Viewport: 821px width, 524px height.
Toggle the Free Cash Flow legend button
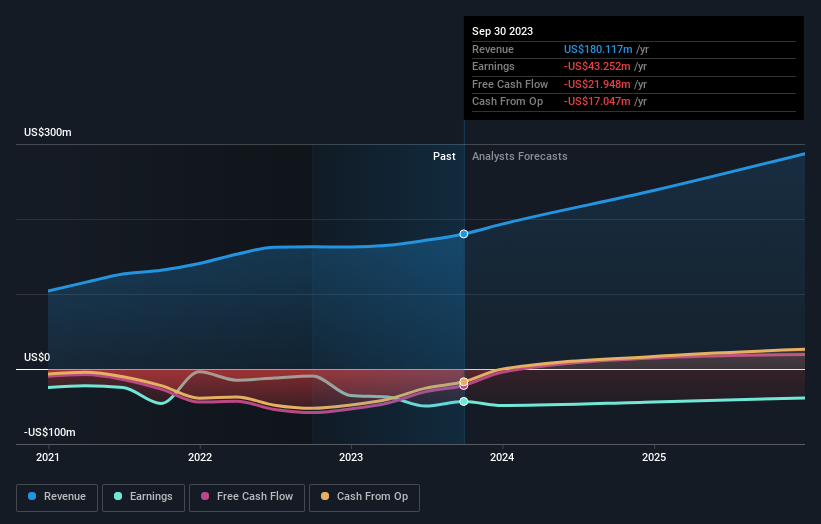pyautogui.click(x=247, y=497)
